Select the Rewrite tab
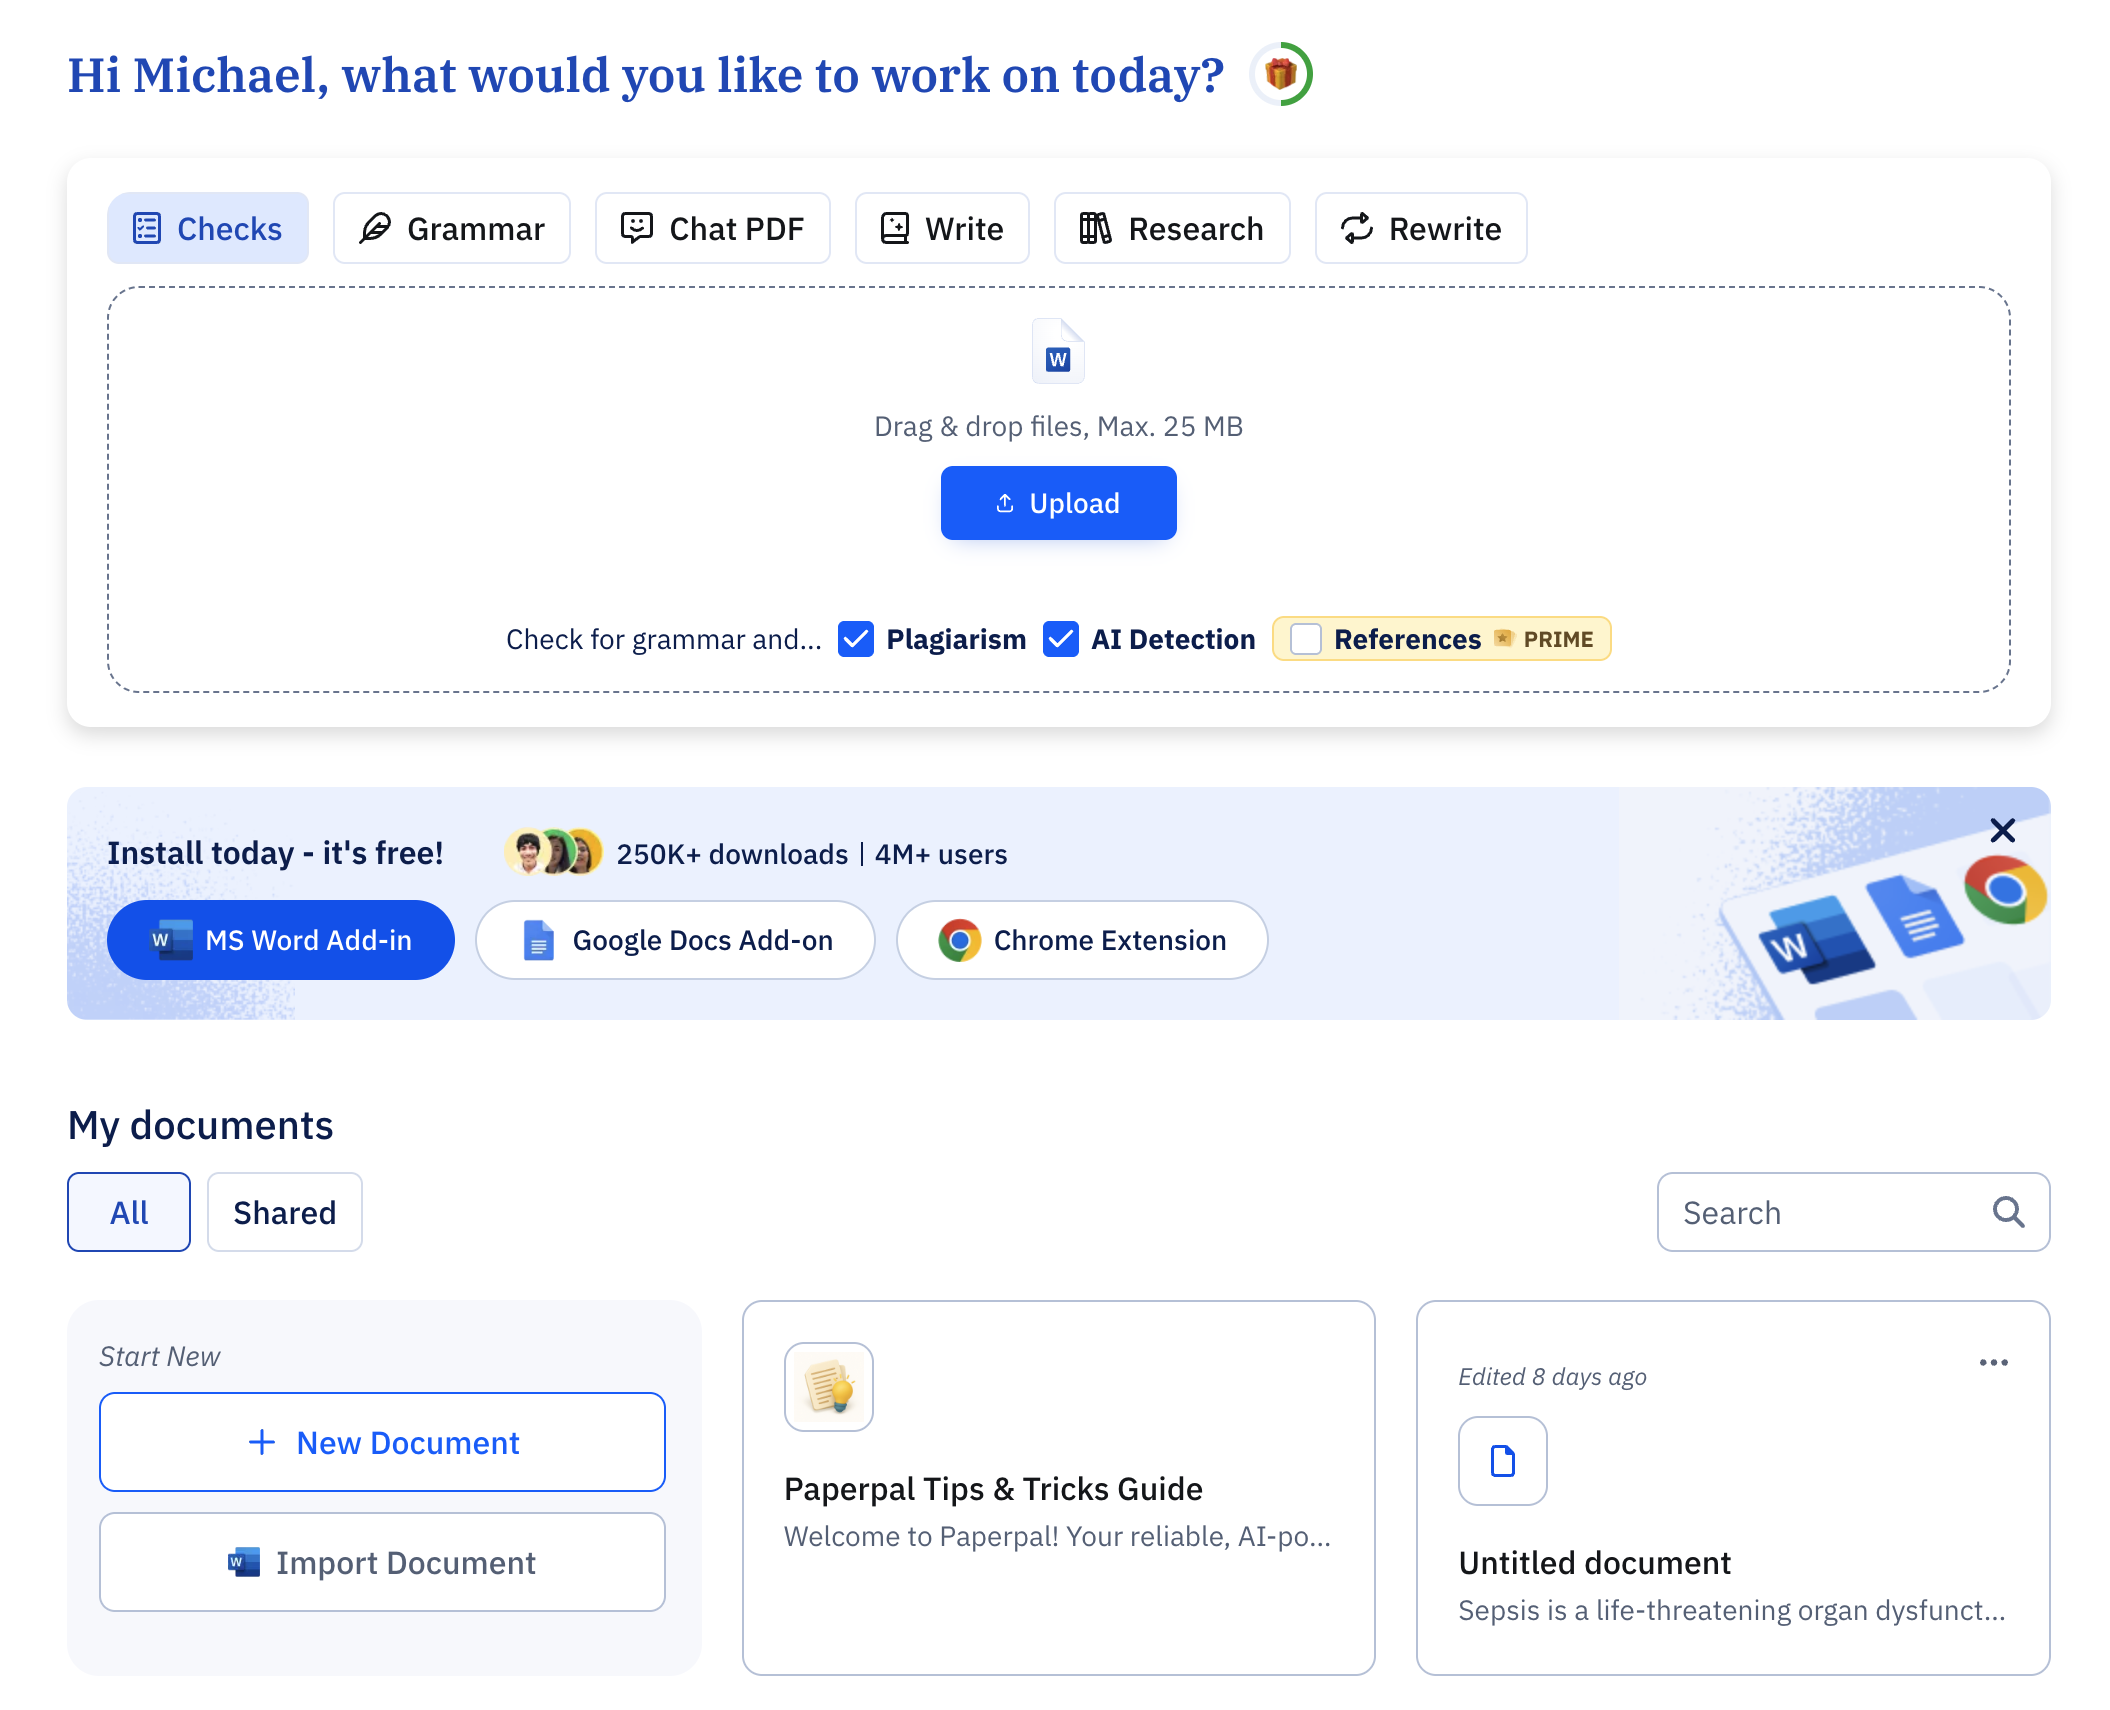The width and height of the screenshot is (2110, 1710). (x=1421, y=228)
